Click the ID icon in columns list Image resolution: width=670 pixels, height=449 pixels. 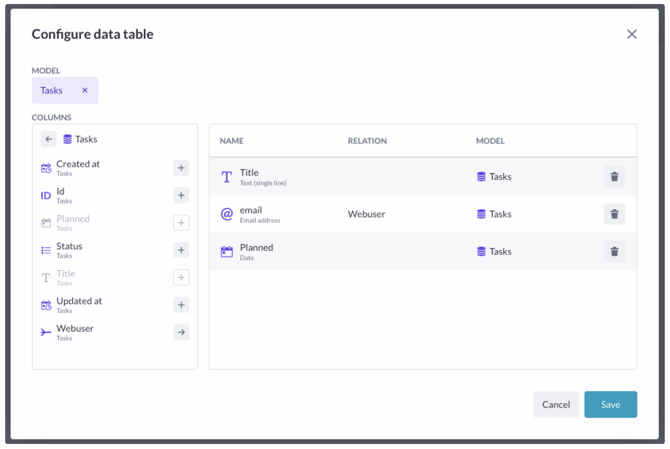46,196
